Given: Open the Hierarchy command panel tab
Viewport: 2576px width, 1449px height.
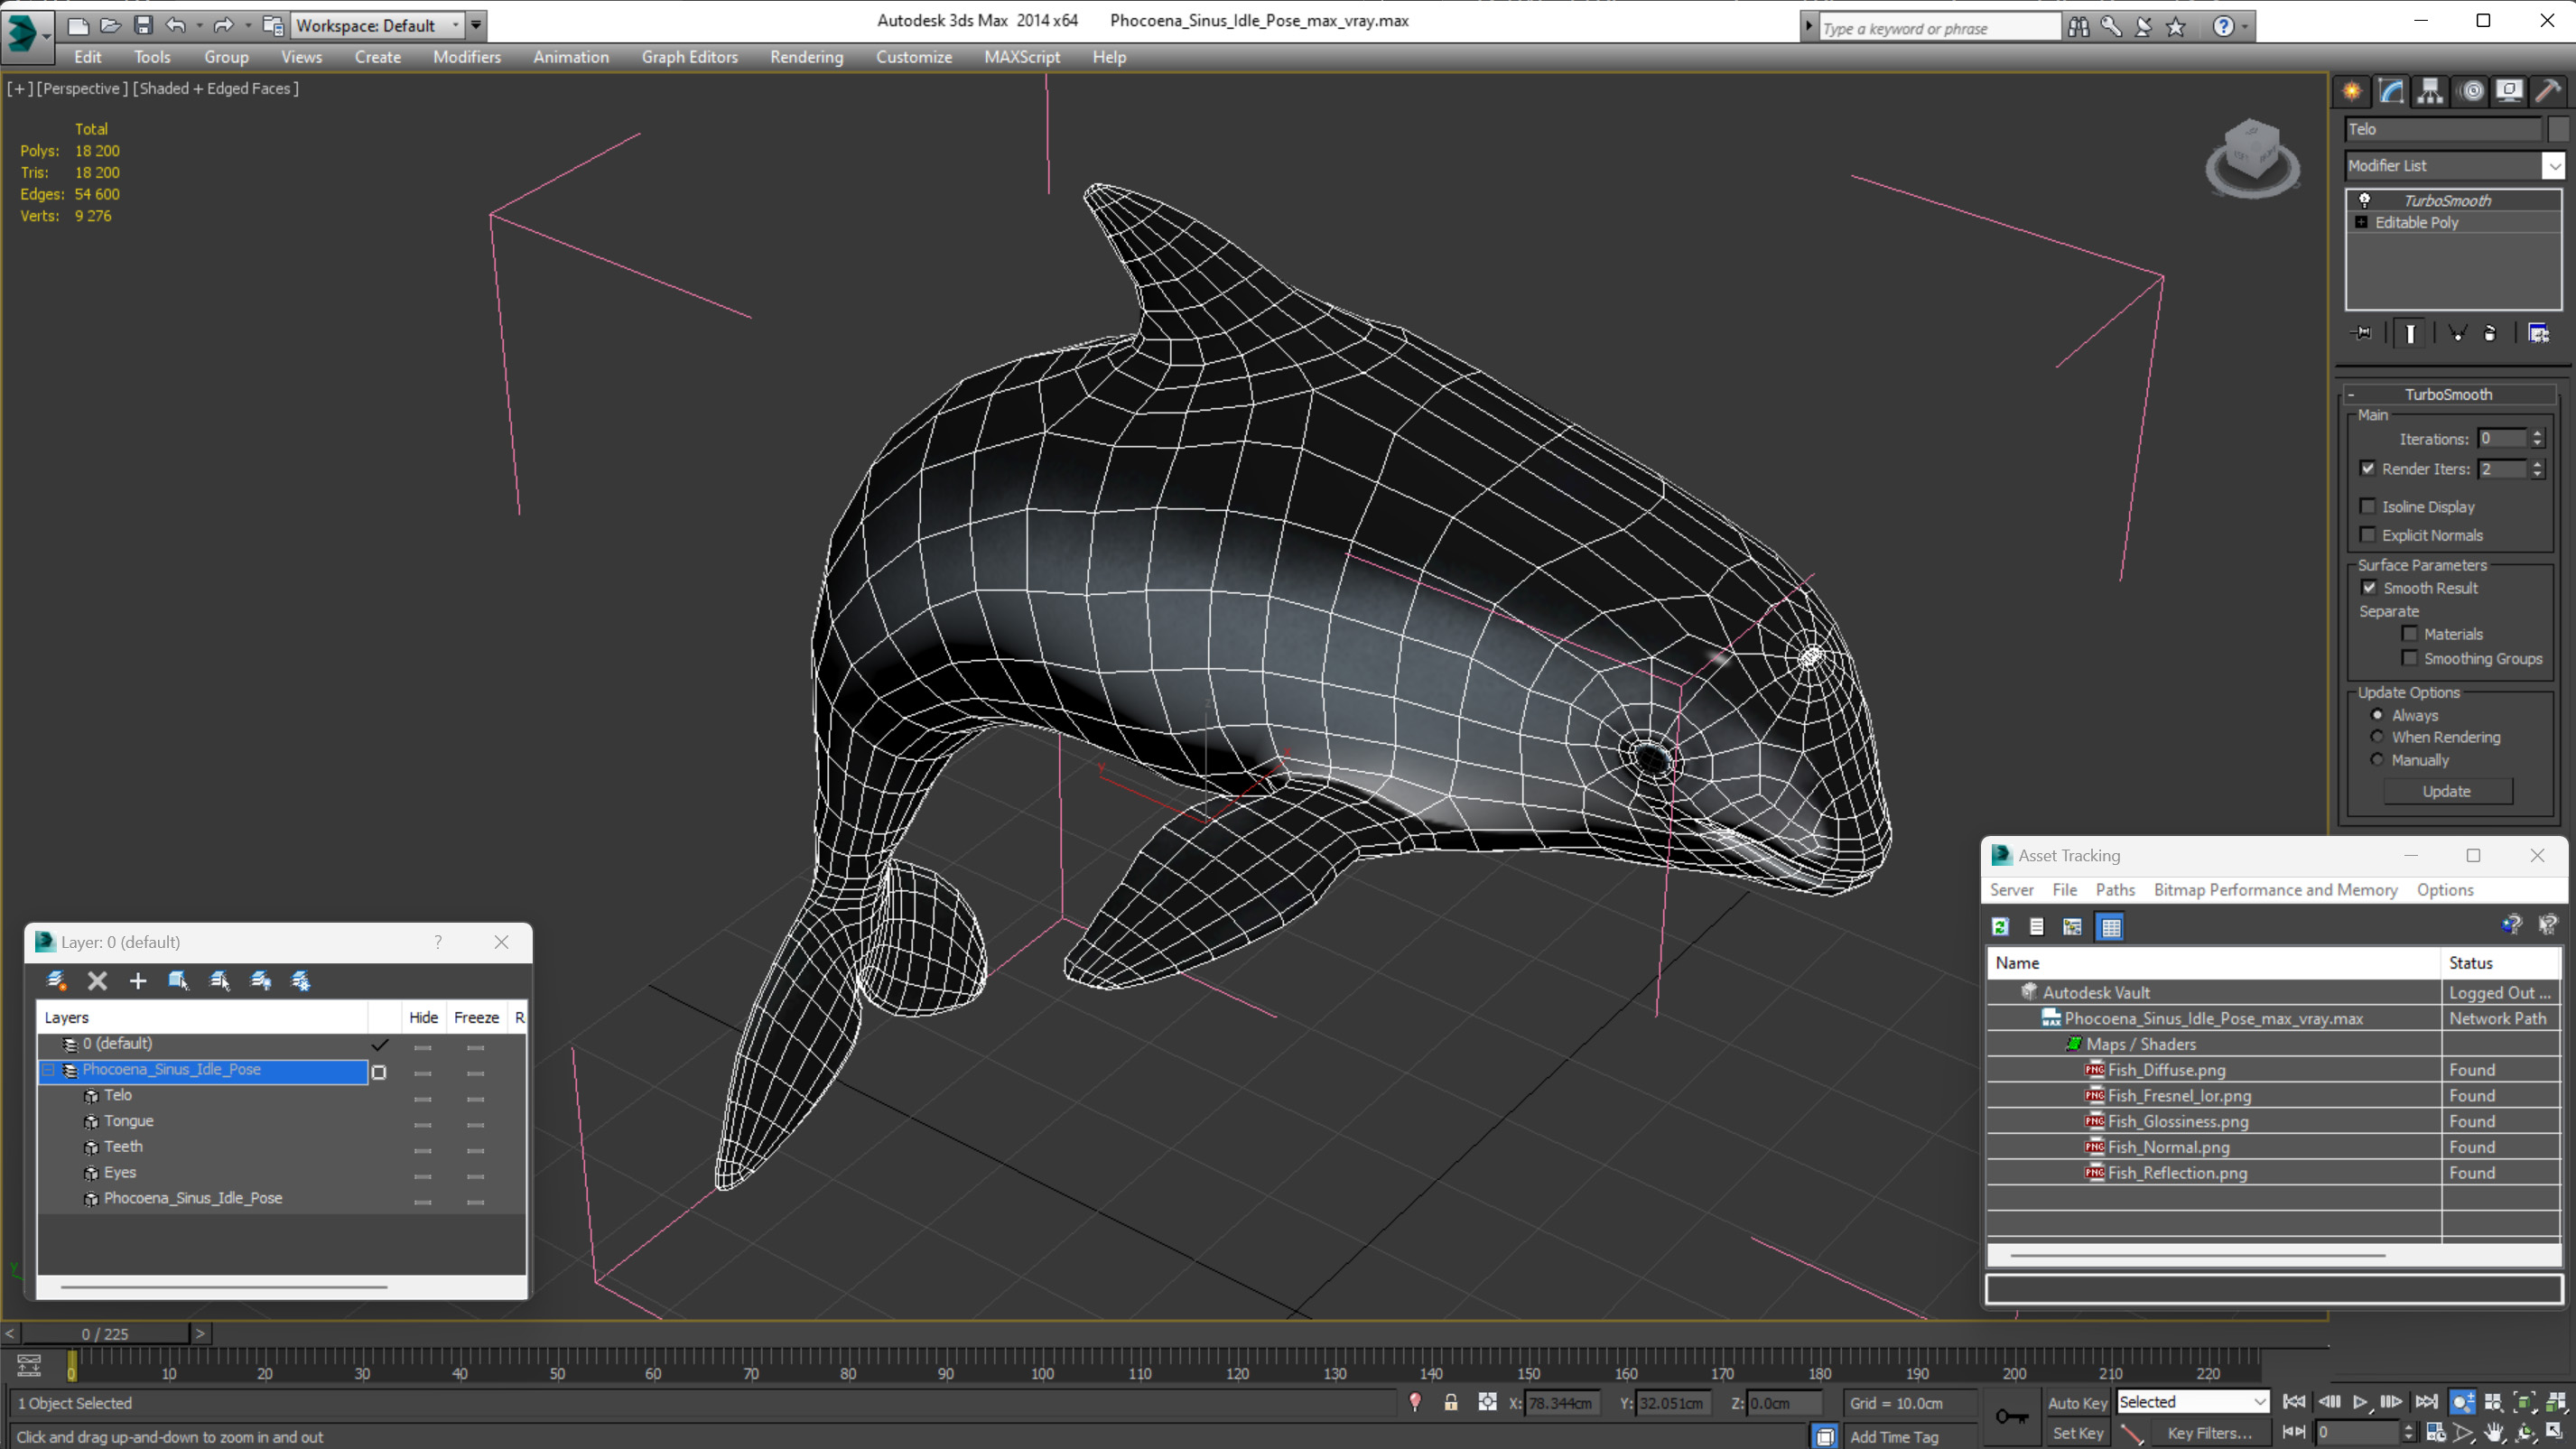Looking at the screenshot, I should coord(2430,91).
